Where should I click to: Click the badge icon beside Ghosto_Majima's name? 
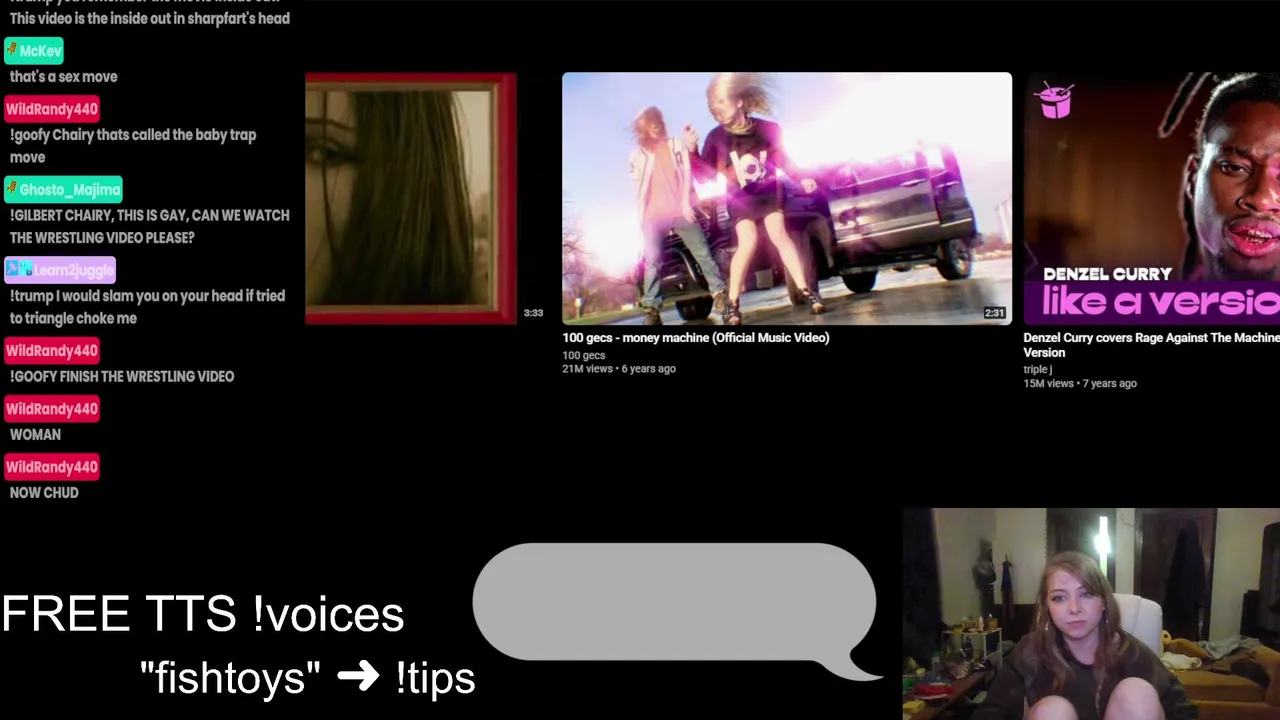(13, 189)
